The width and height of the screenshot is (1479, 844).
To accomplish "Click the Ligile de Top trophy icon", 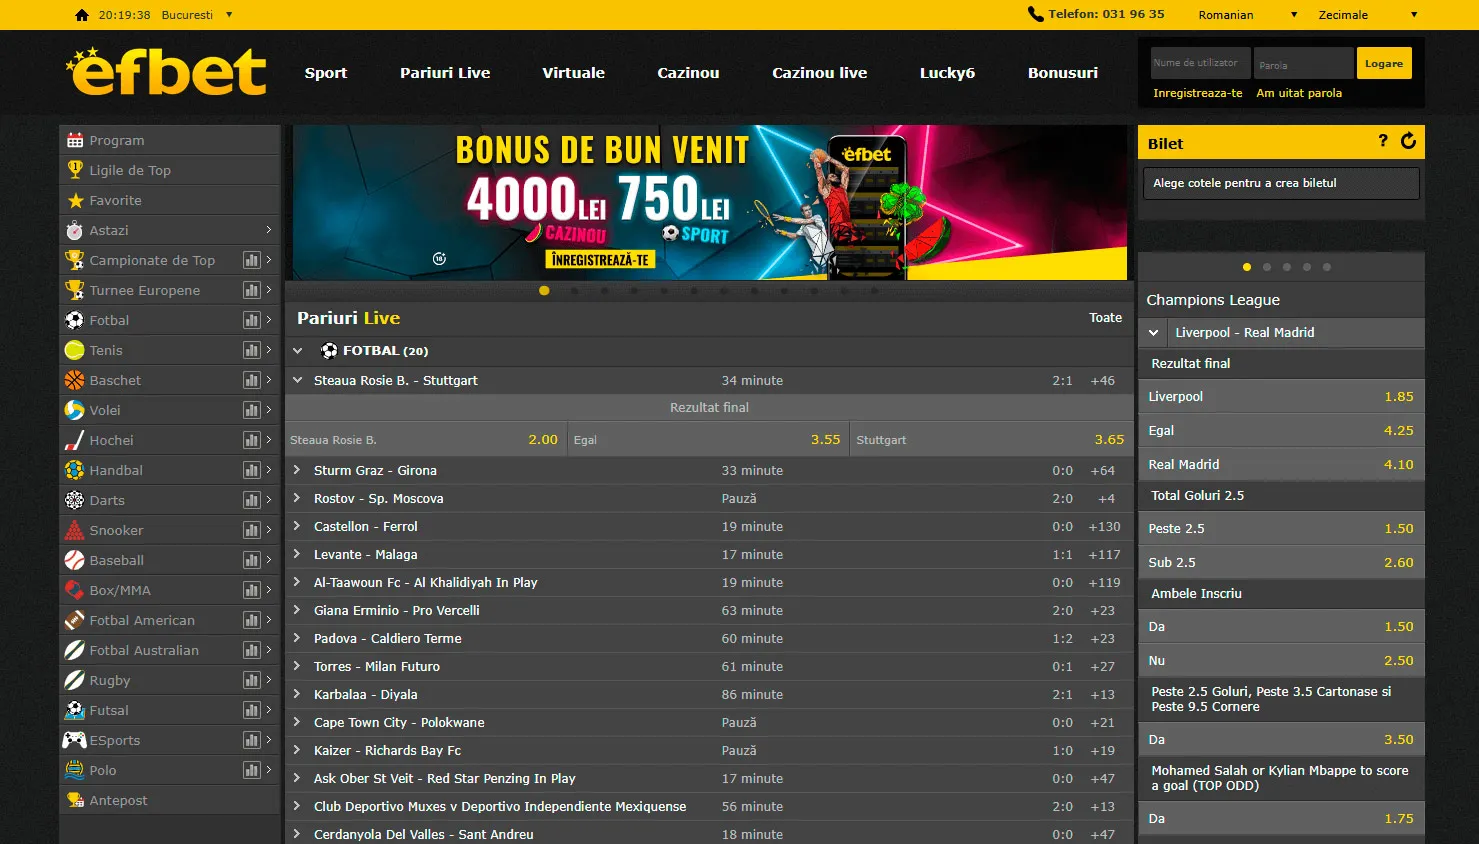I will (x=75, y=170).
